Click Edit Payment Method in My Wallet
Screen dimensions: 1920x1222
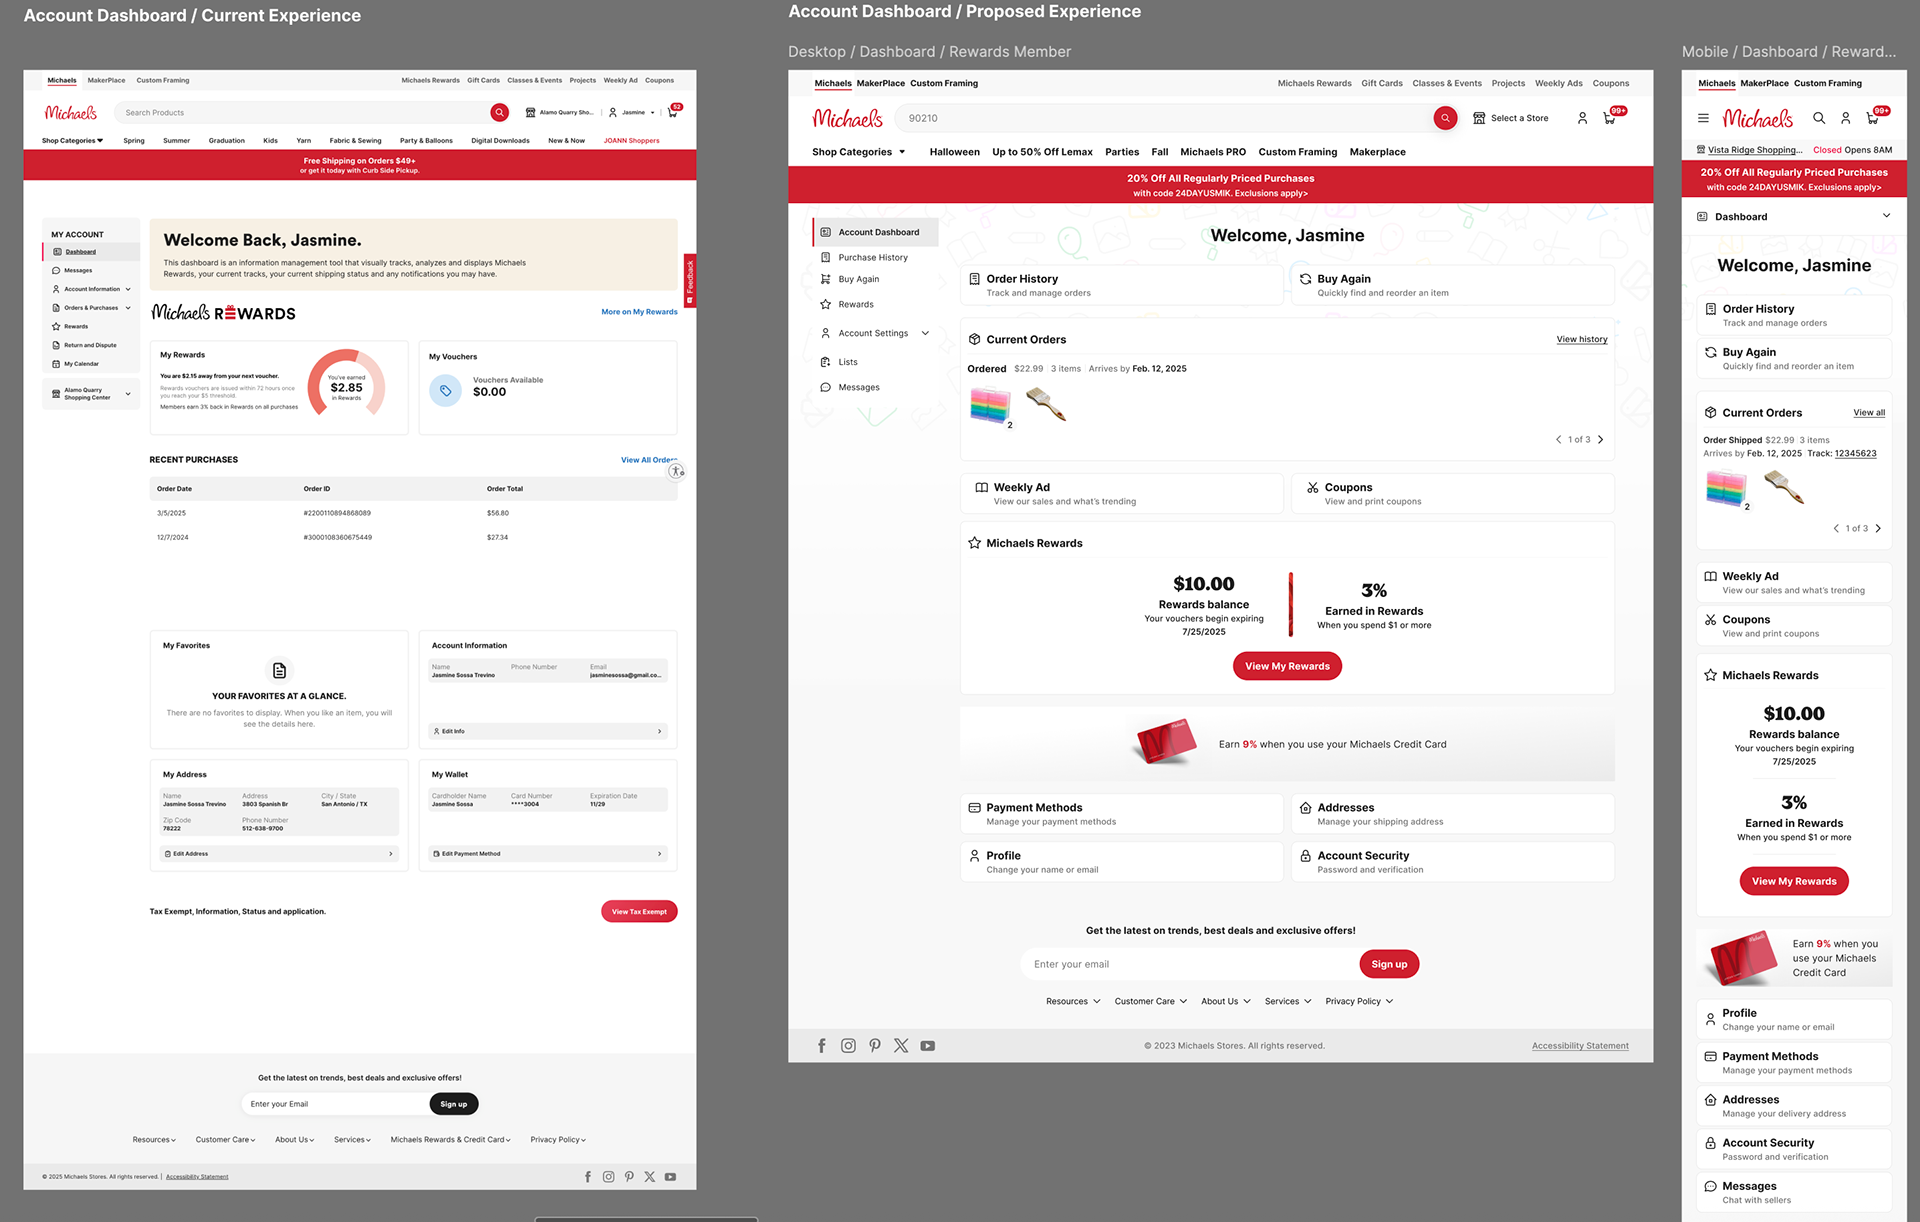tap(547, 853)
